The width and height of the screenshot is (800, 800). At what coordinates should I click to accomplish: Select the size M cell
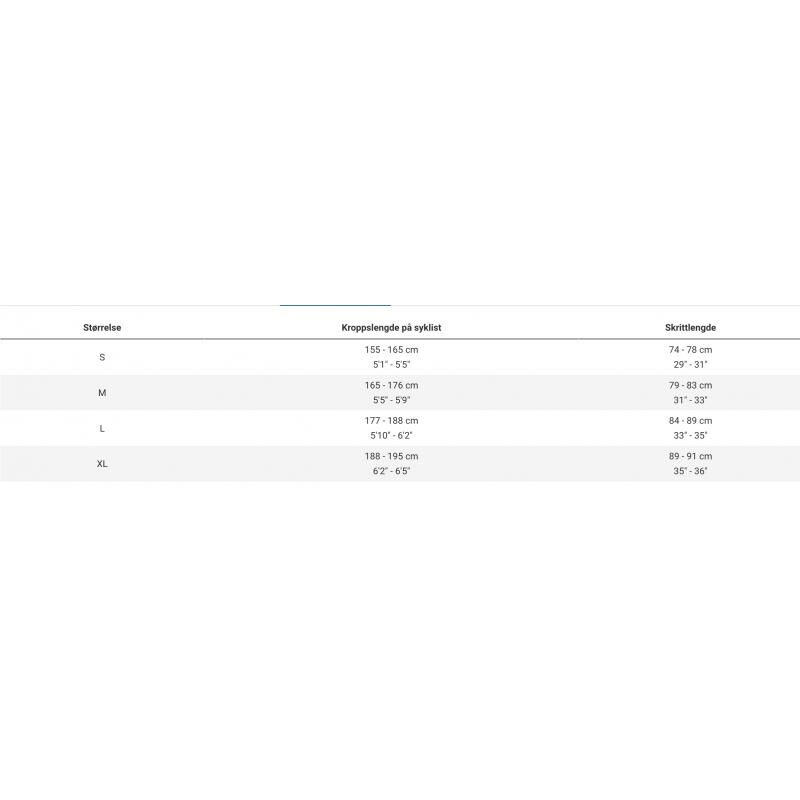tap(102, 393)
